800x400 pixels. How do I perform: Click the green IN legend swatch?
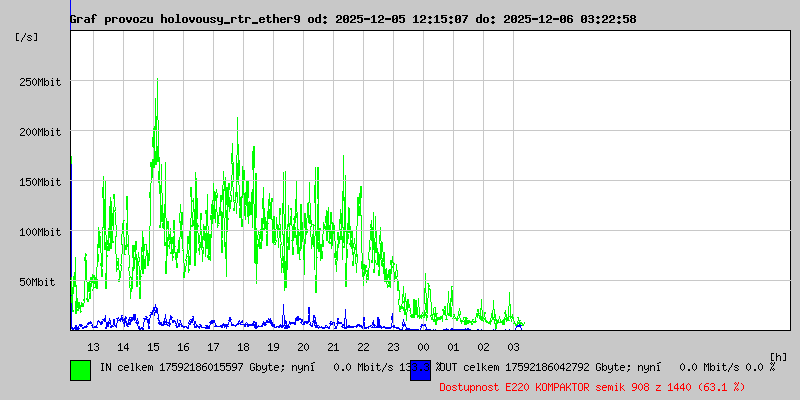(x=80, y=369)
